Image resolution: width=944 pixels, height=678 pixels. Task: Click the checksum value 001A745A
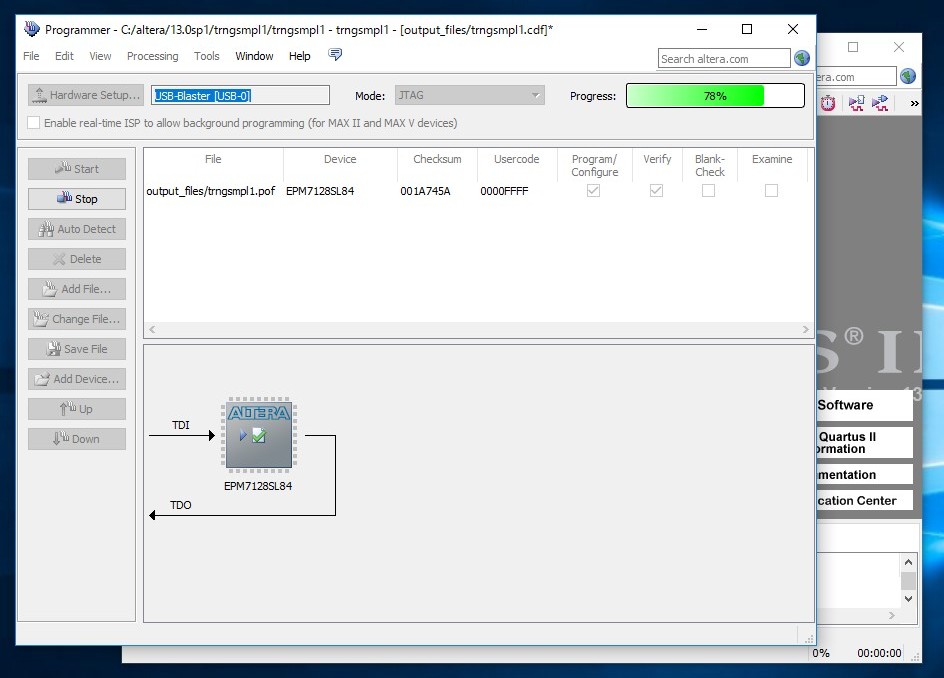point(425,191)
